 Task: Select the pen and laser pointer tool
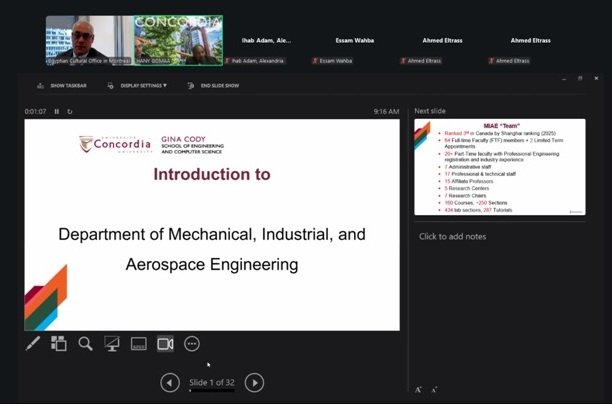[33, 344]
